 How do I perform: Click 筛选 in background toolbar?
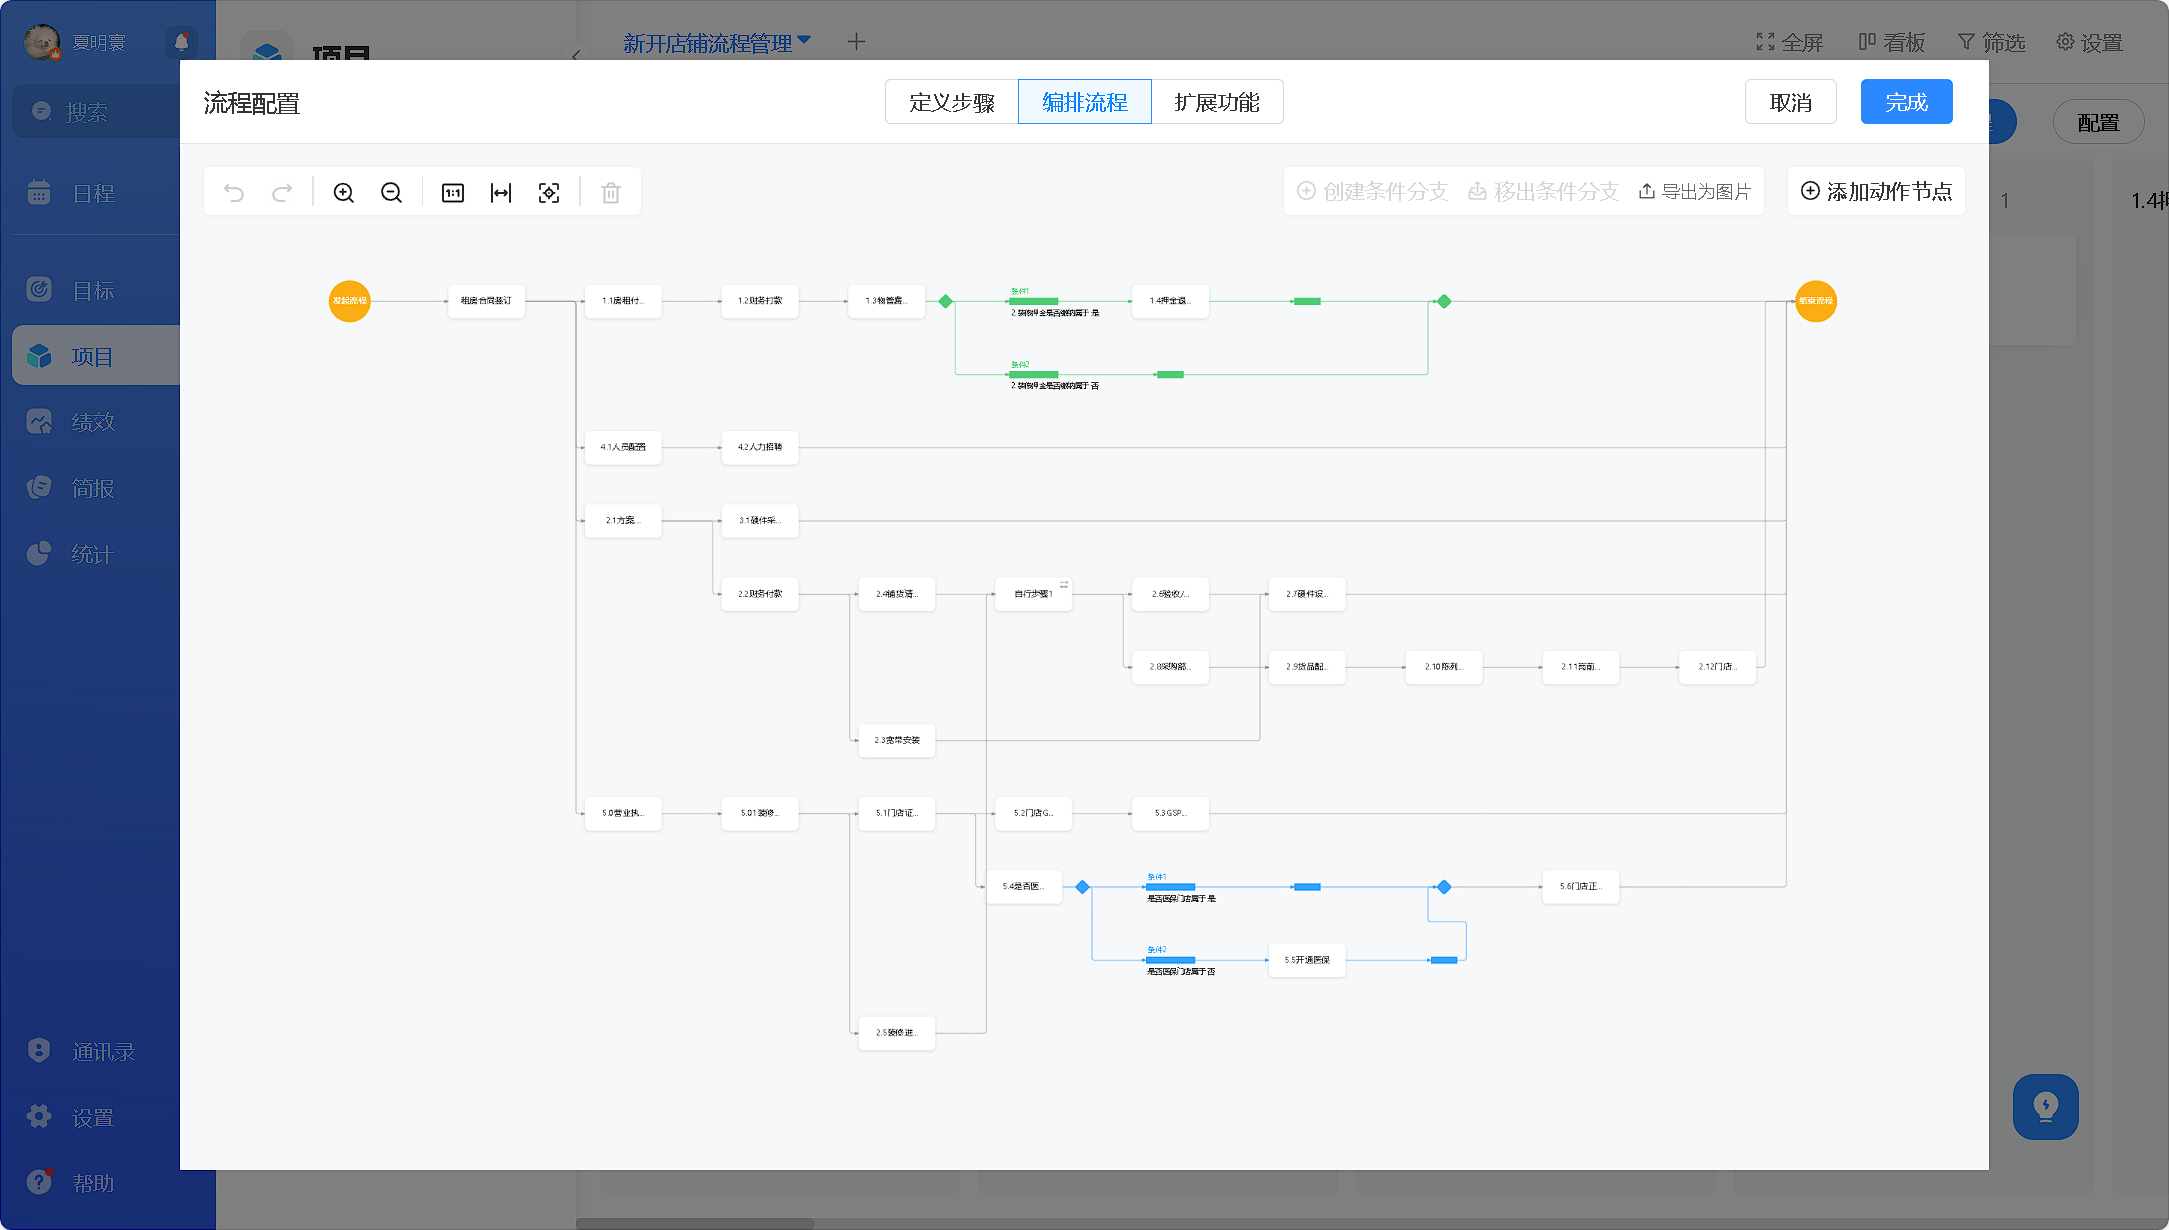pyautogui.click(x=1992, y=42)
